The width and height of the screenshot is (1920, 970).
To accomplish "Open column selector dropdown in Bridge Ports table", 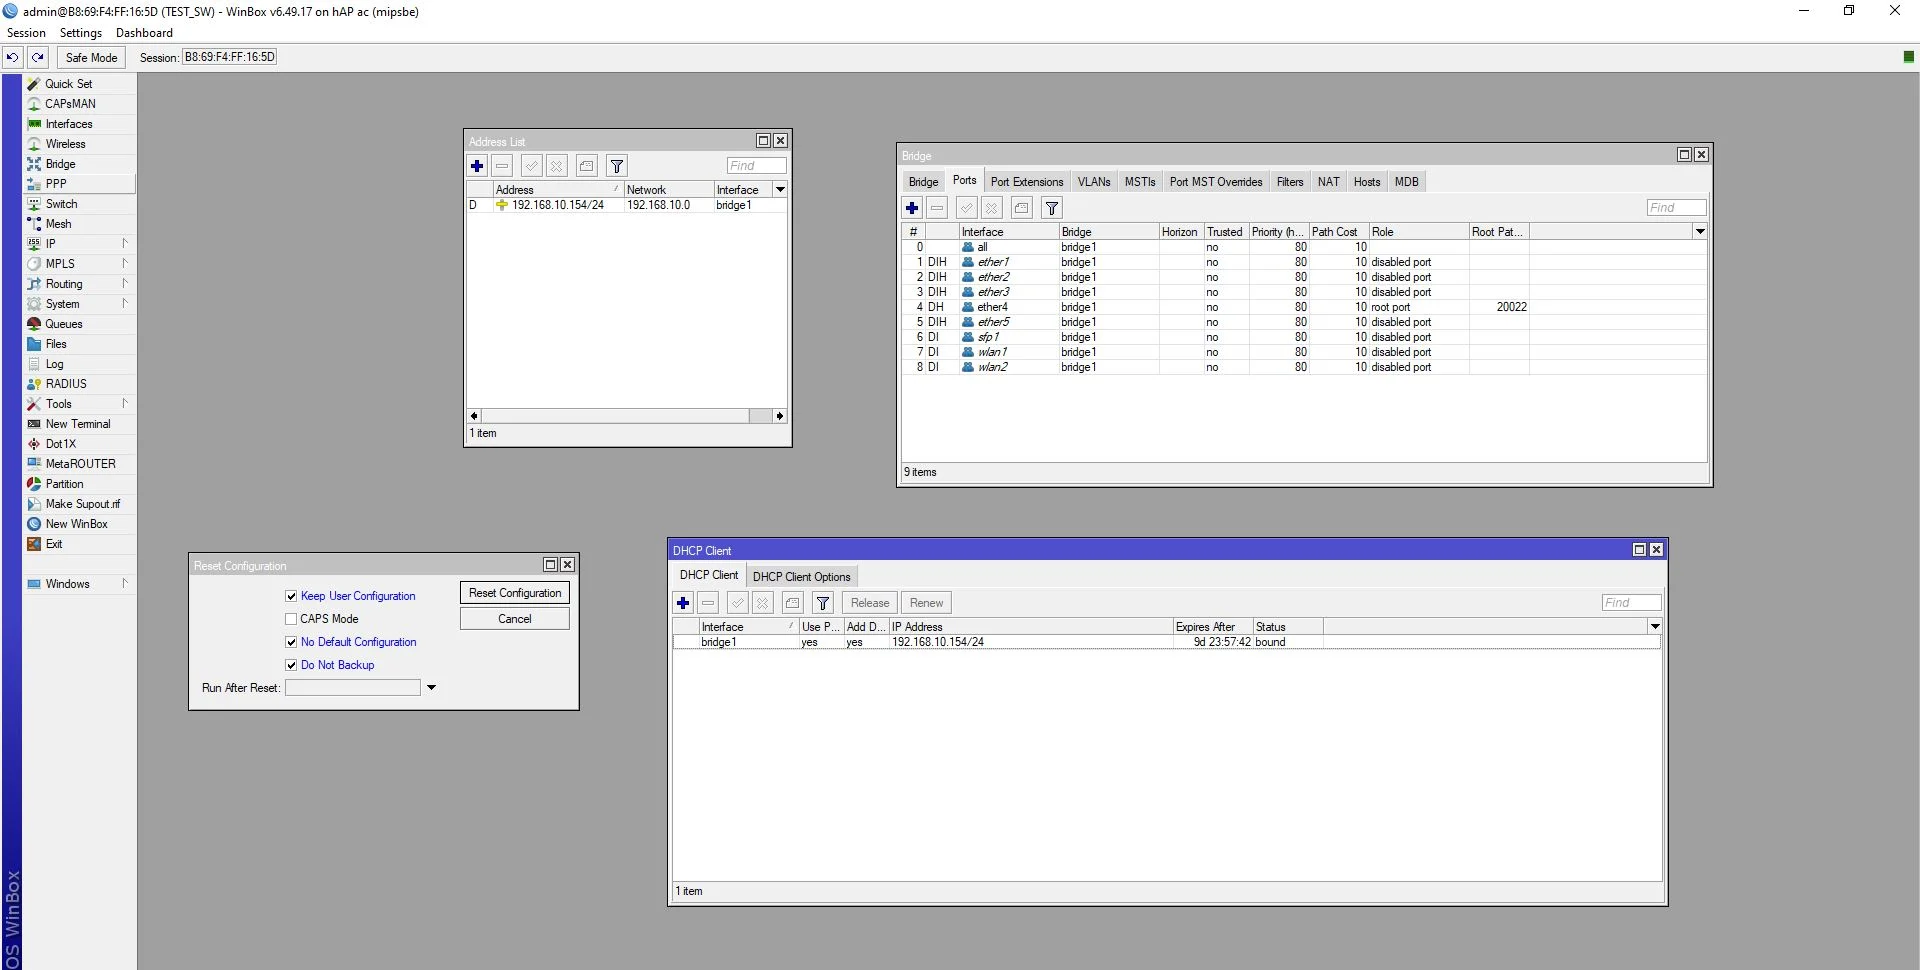I will 1699,232.
